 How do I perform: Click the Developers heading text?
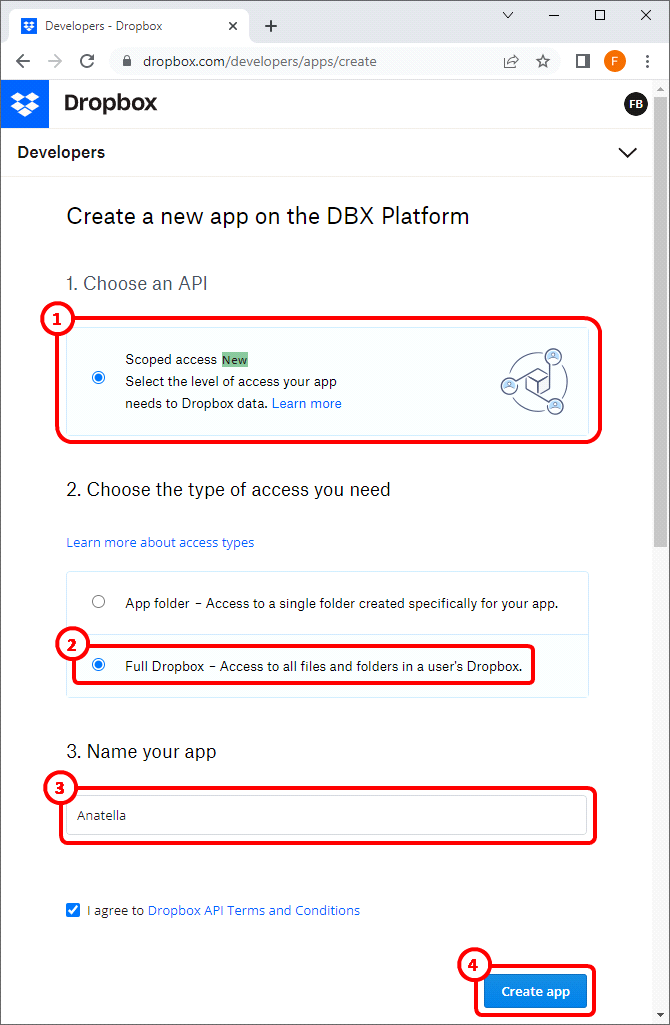[x=61, y=152]
